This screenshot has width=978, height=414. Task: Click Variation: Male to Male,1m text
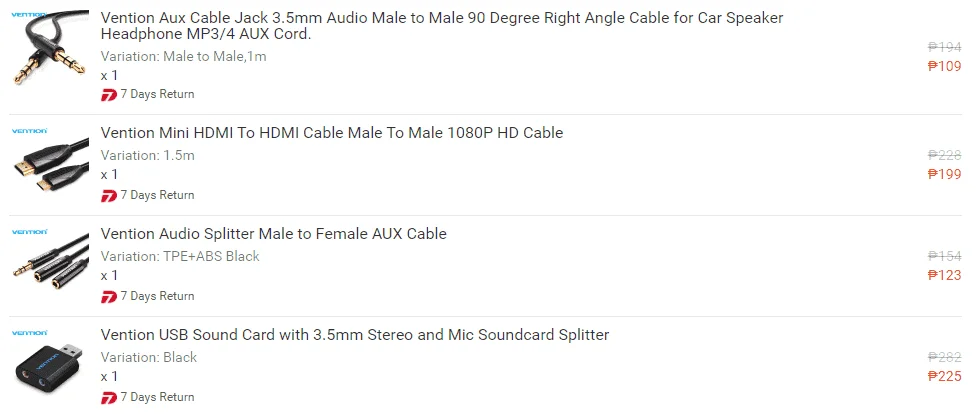click(x=183, y=56)
